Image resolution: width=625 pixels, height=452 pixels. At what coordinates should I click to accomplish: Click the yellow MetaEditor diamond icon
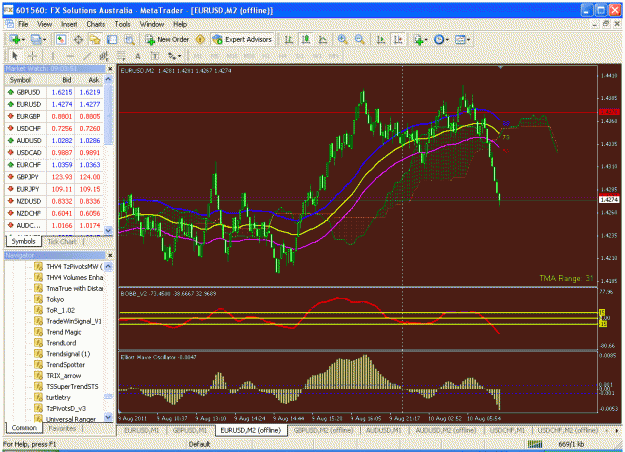200,39
